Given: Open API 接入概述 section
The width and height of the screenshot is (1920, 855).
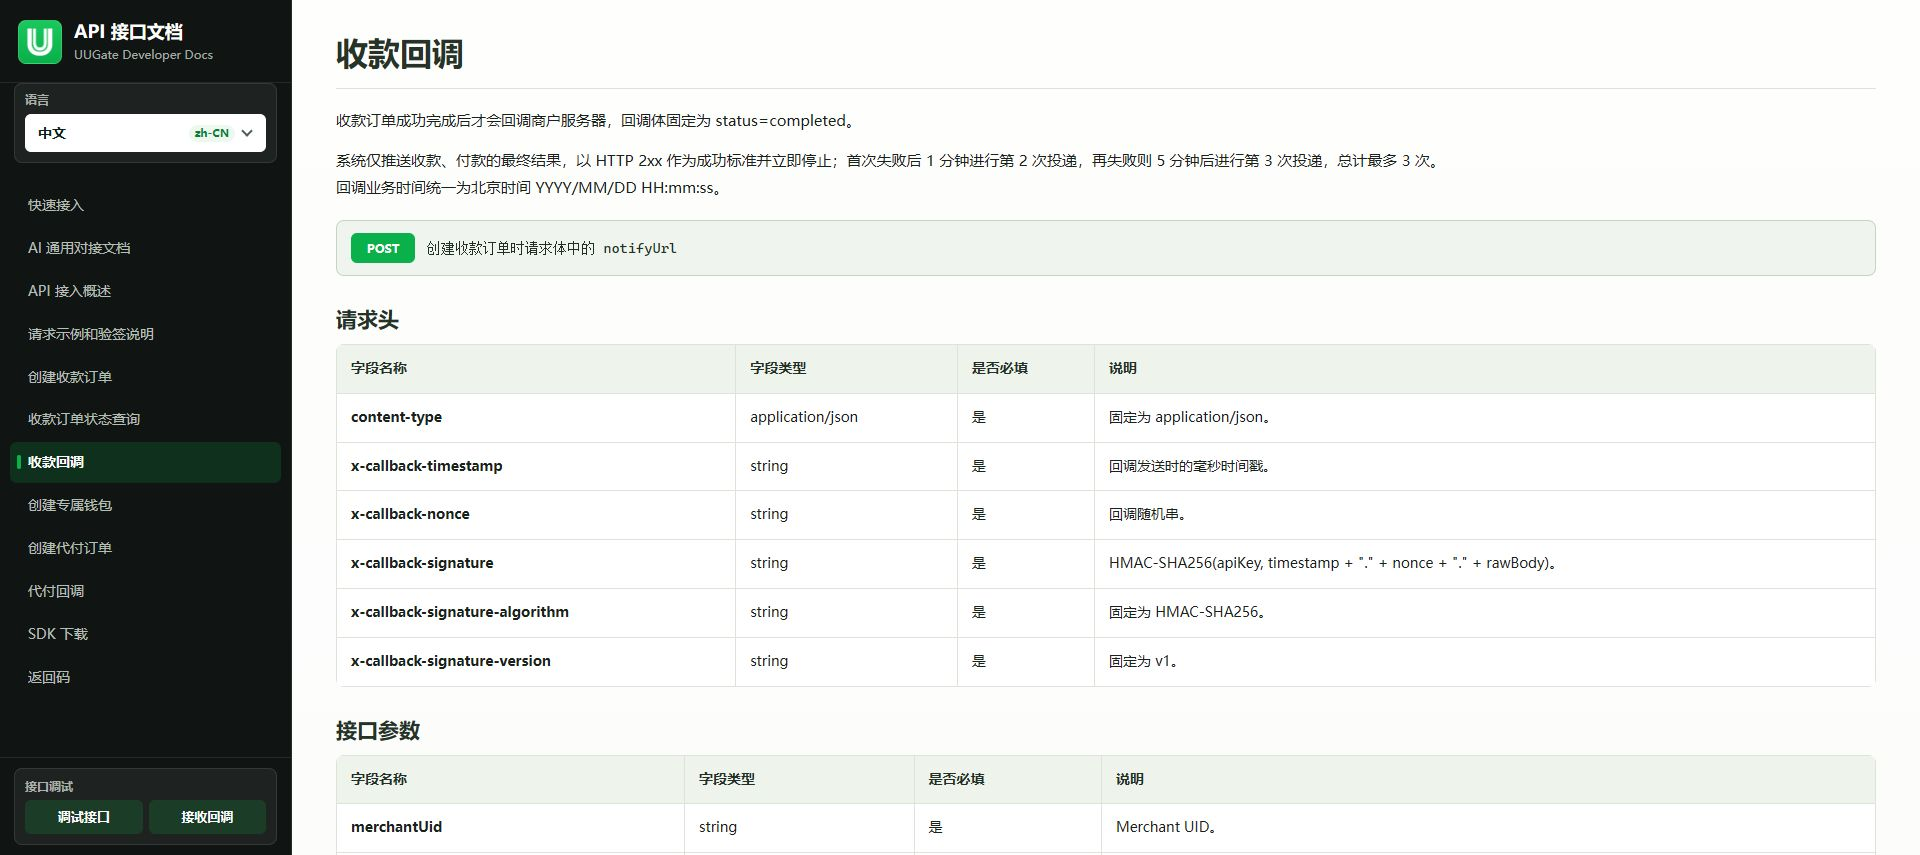Looking at the screenshot, I should [x=145, y=291].
